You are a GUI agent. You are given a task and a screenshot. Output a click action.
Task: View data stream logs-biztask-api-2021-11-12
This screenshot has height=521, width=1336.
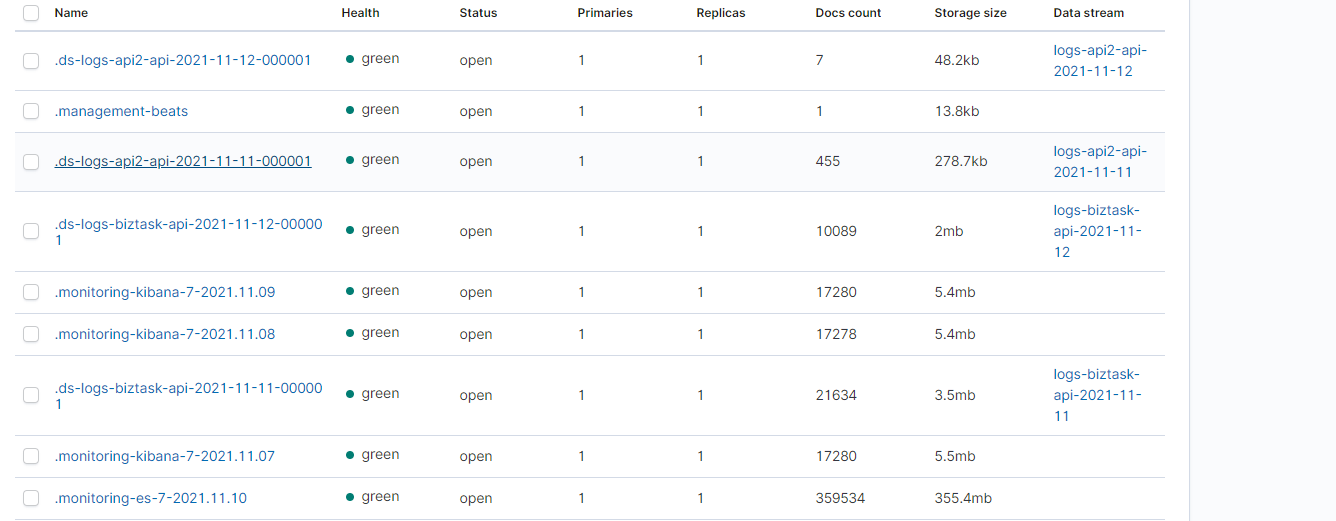click(x=1097, y=232)
